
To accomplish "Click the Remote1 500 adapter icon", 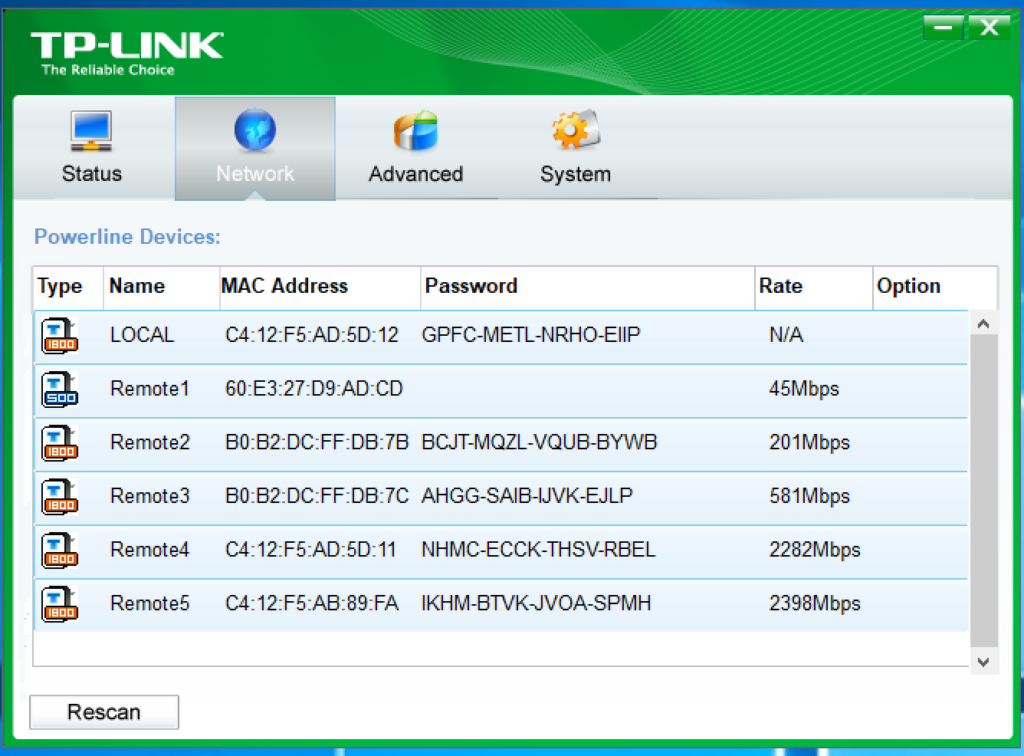I will tap(59, 389).
